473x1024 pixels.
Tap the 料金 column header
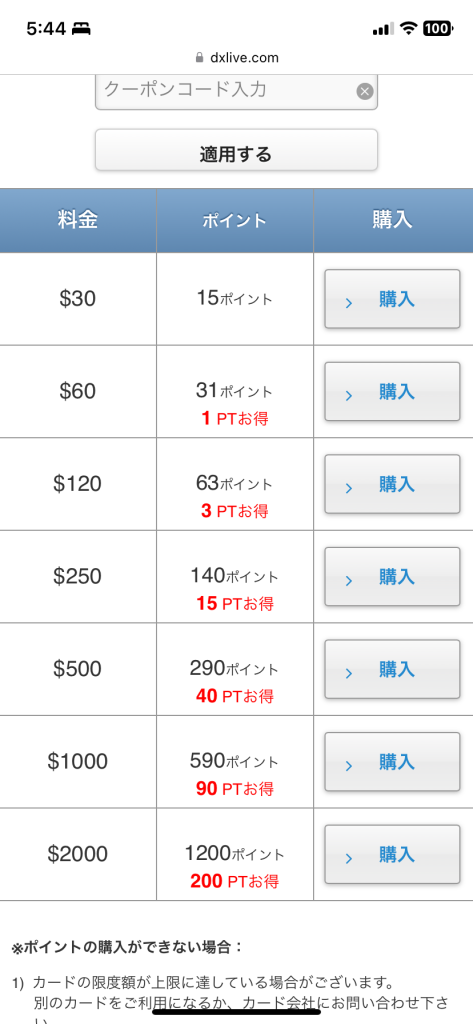pyautogui.click(x=78, y=220)
